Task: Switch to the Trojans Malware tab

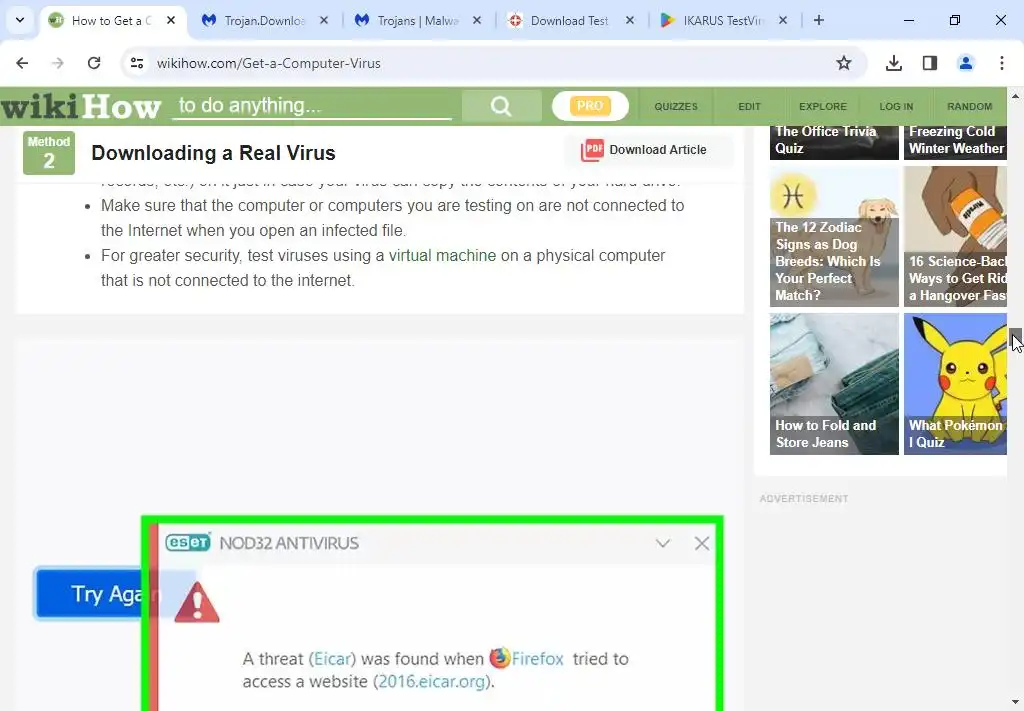Action: tap(418, 20)
